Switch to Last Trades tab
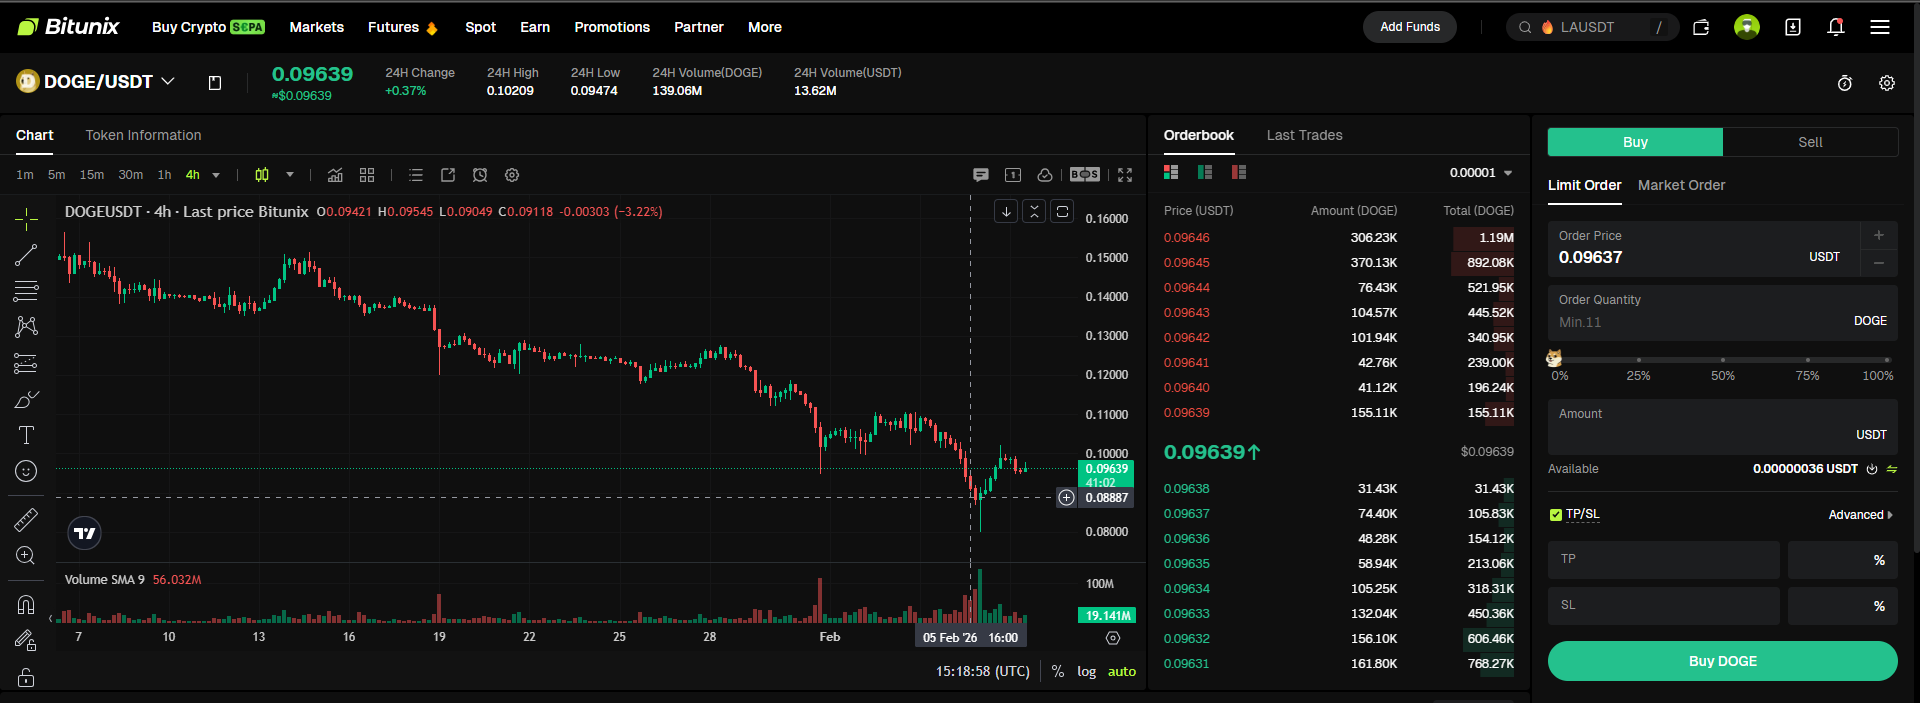 (x=1304, y=135)
